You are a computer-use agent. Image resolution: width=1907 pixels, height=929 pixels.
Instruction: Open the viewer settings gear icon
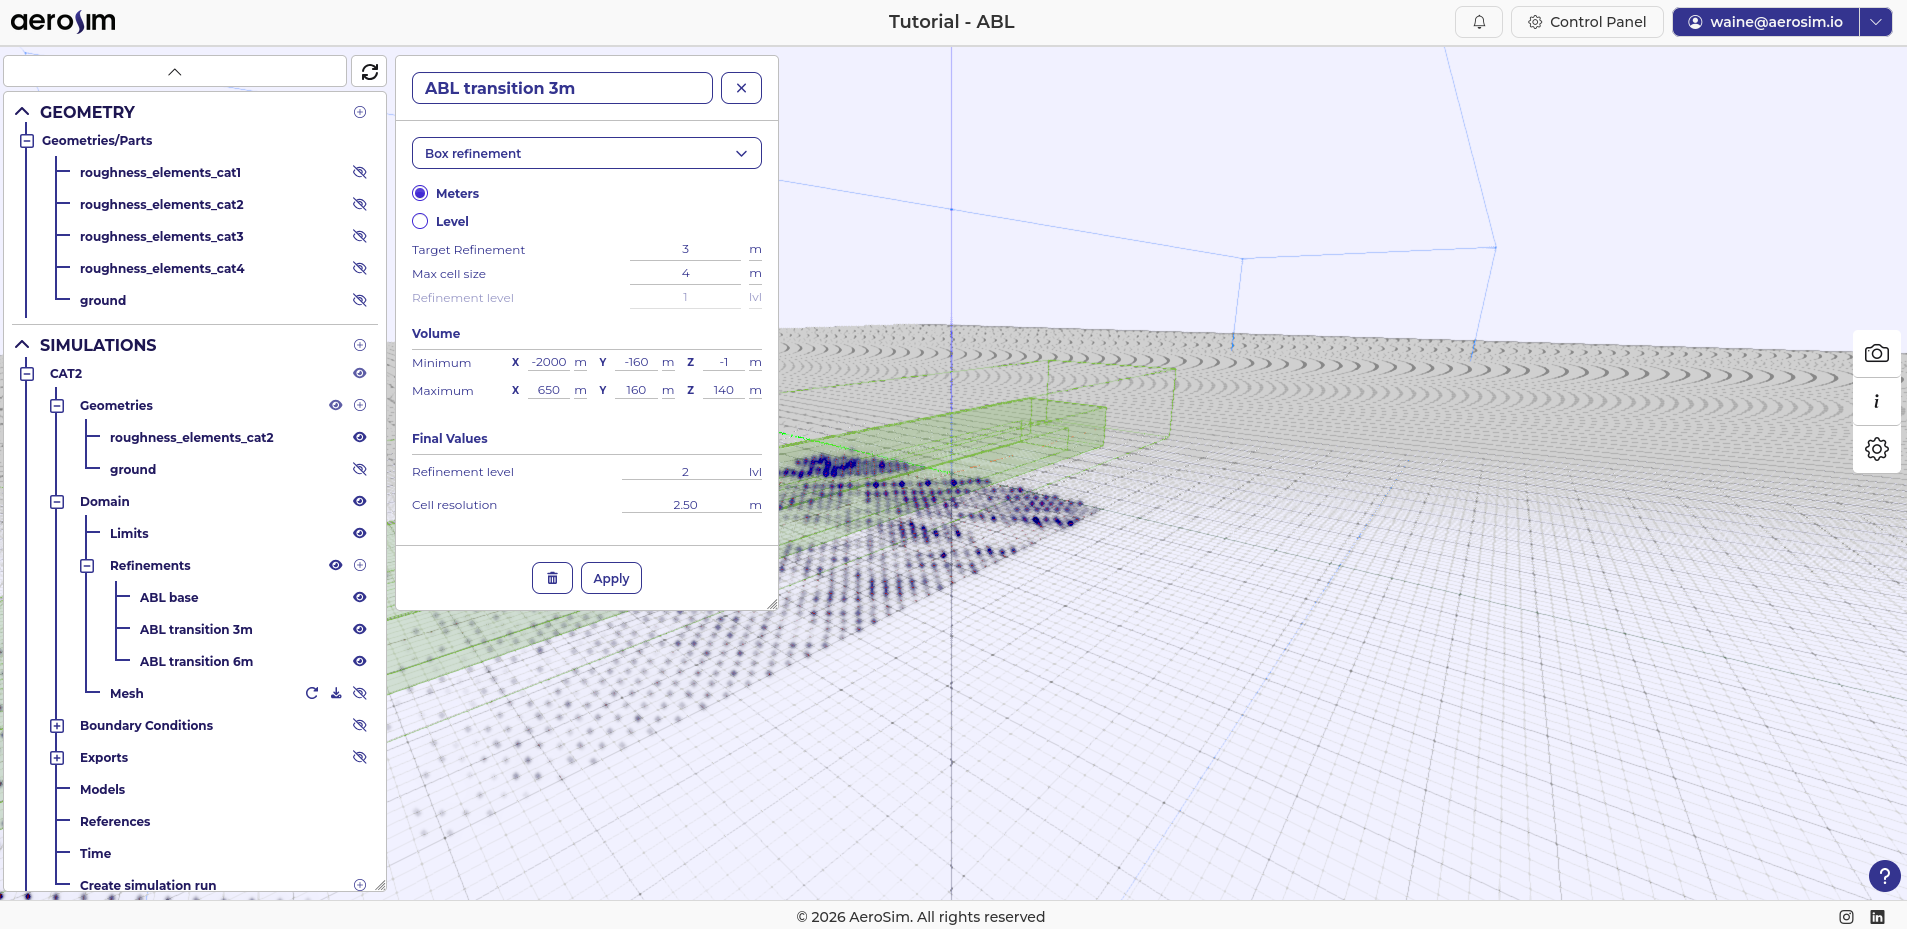[1876, 449]
